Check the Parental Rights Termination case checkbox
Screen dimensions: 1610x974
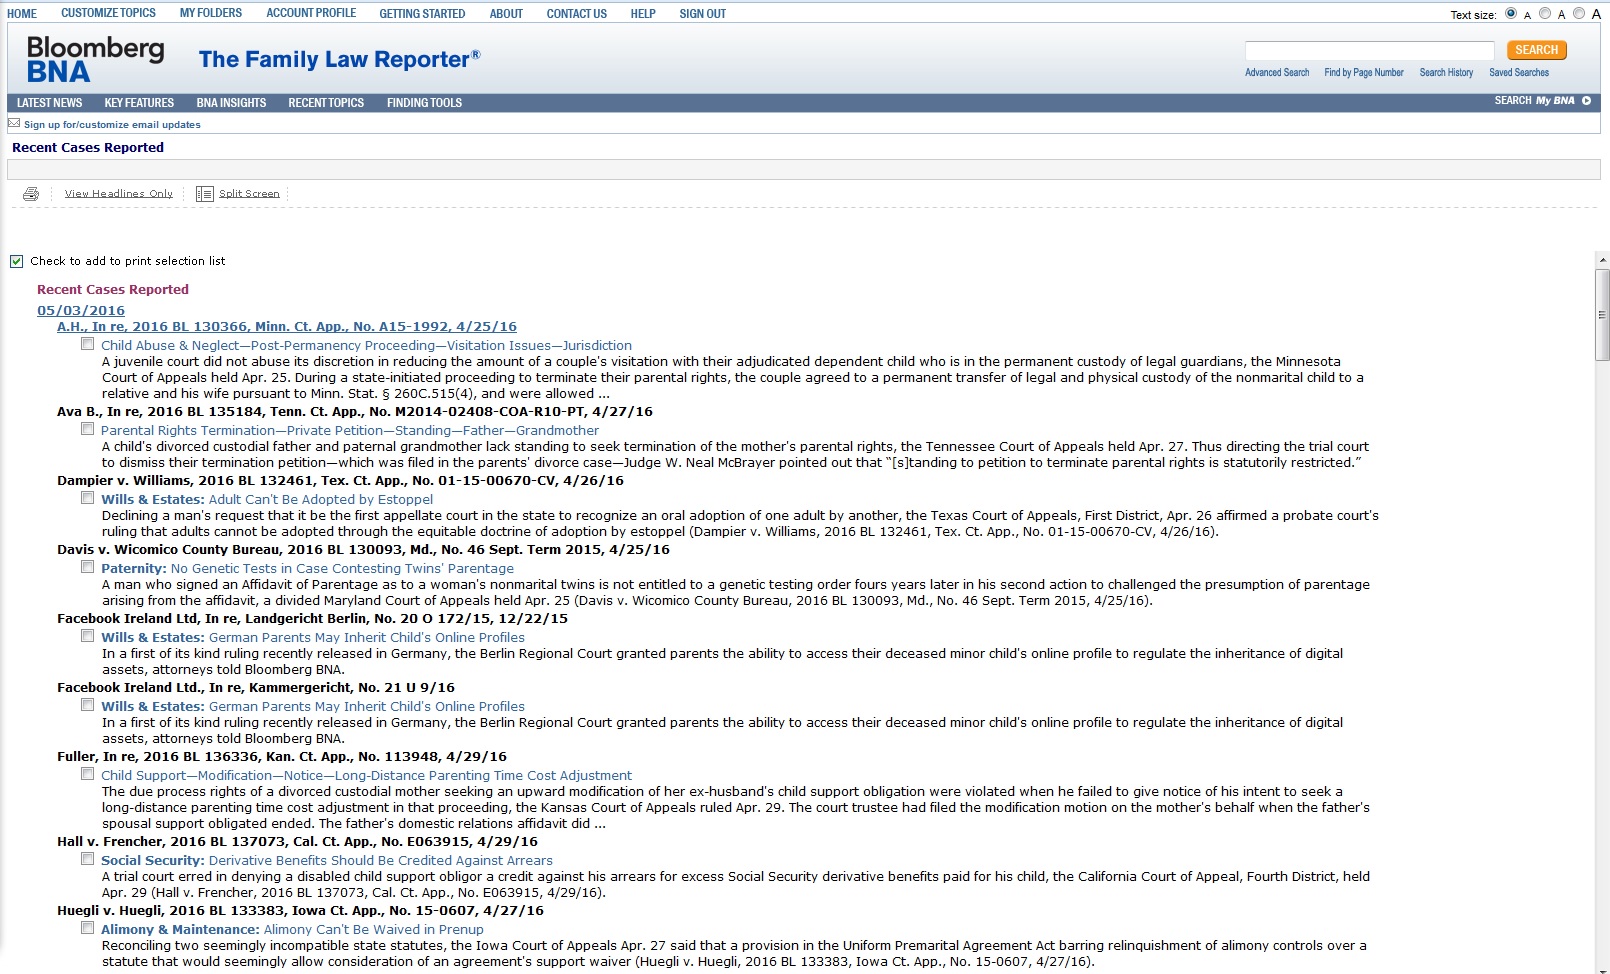click(x=88, y=429)
